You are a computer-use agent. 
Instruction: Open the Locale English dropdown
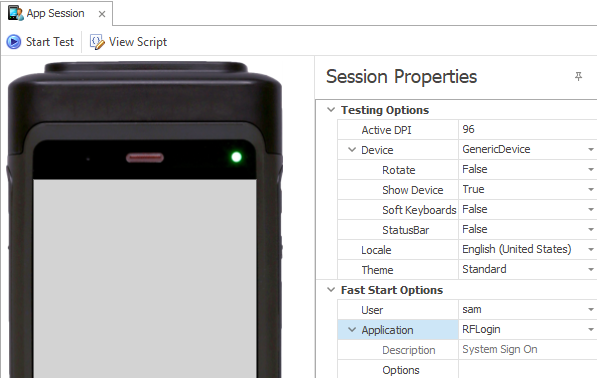[x=591, y=250]
